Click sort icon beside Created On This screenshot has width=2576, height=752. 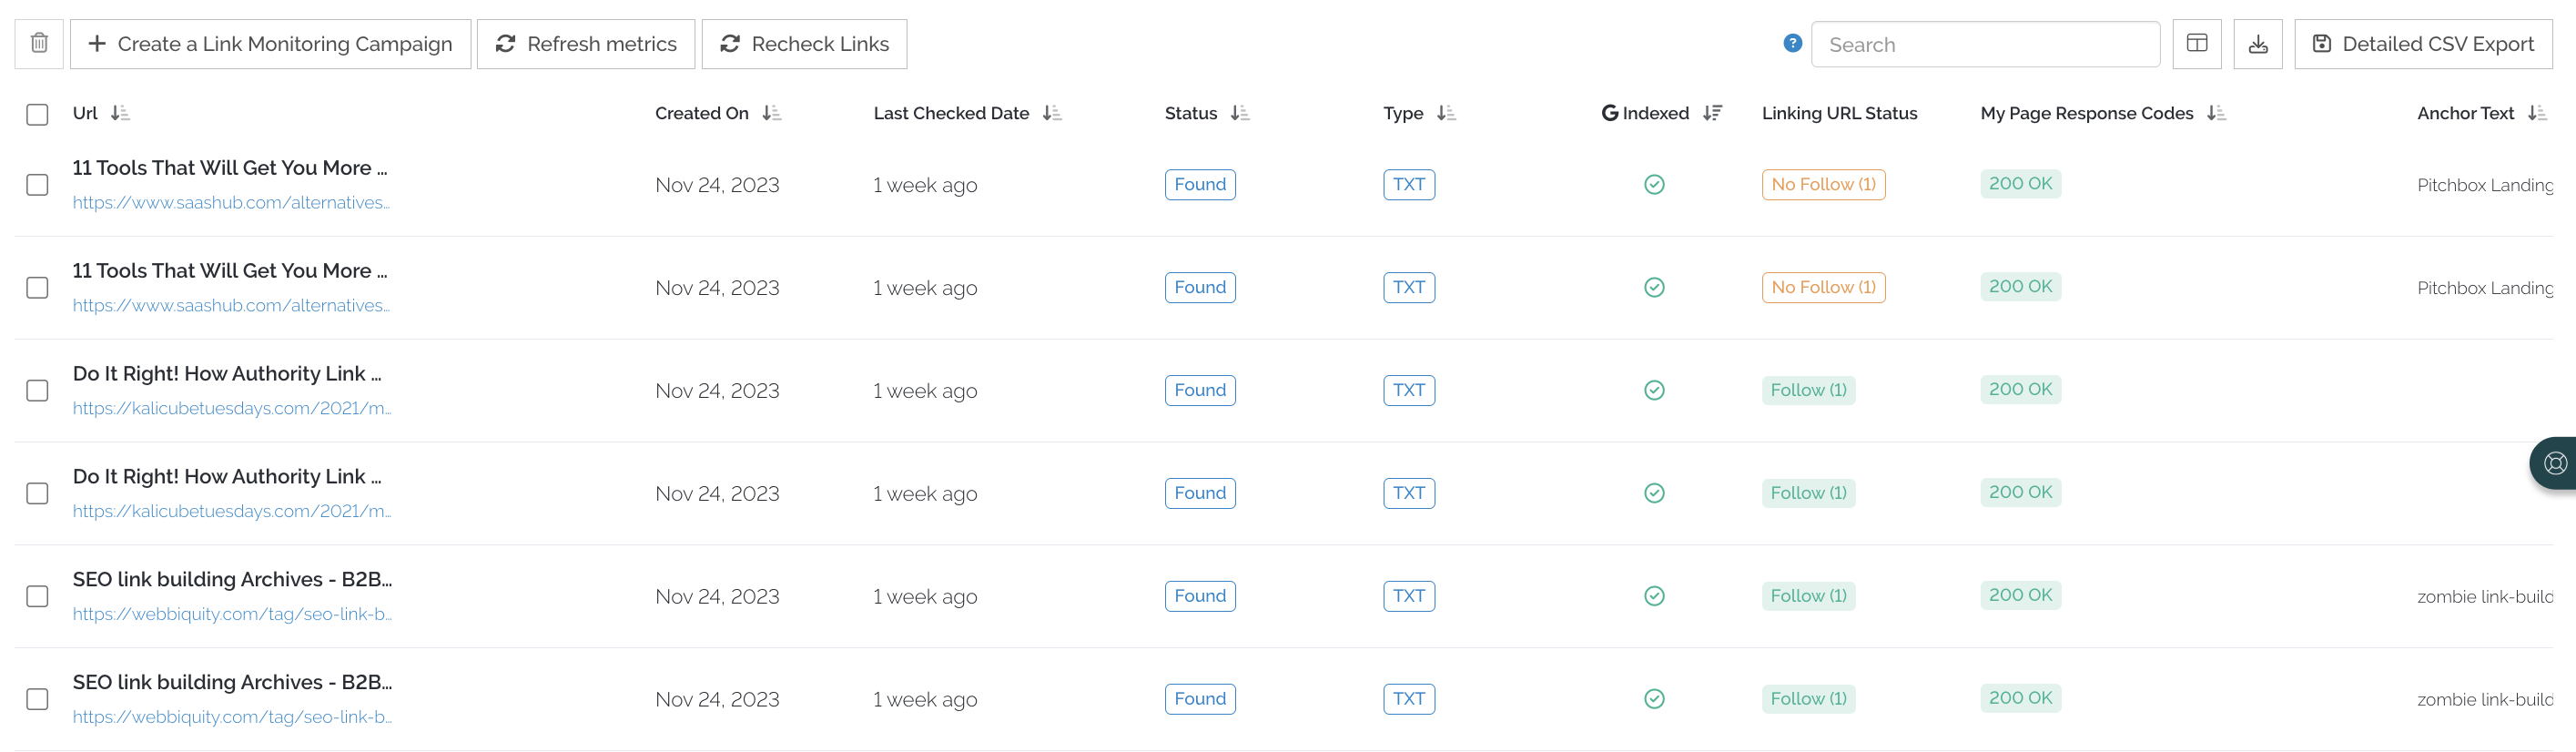(x=771, y=114)
